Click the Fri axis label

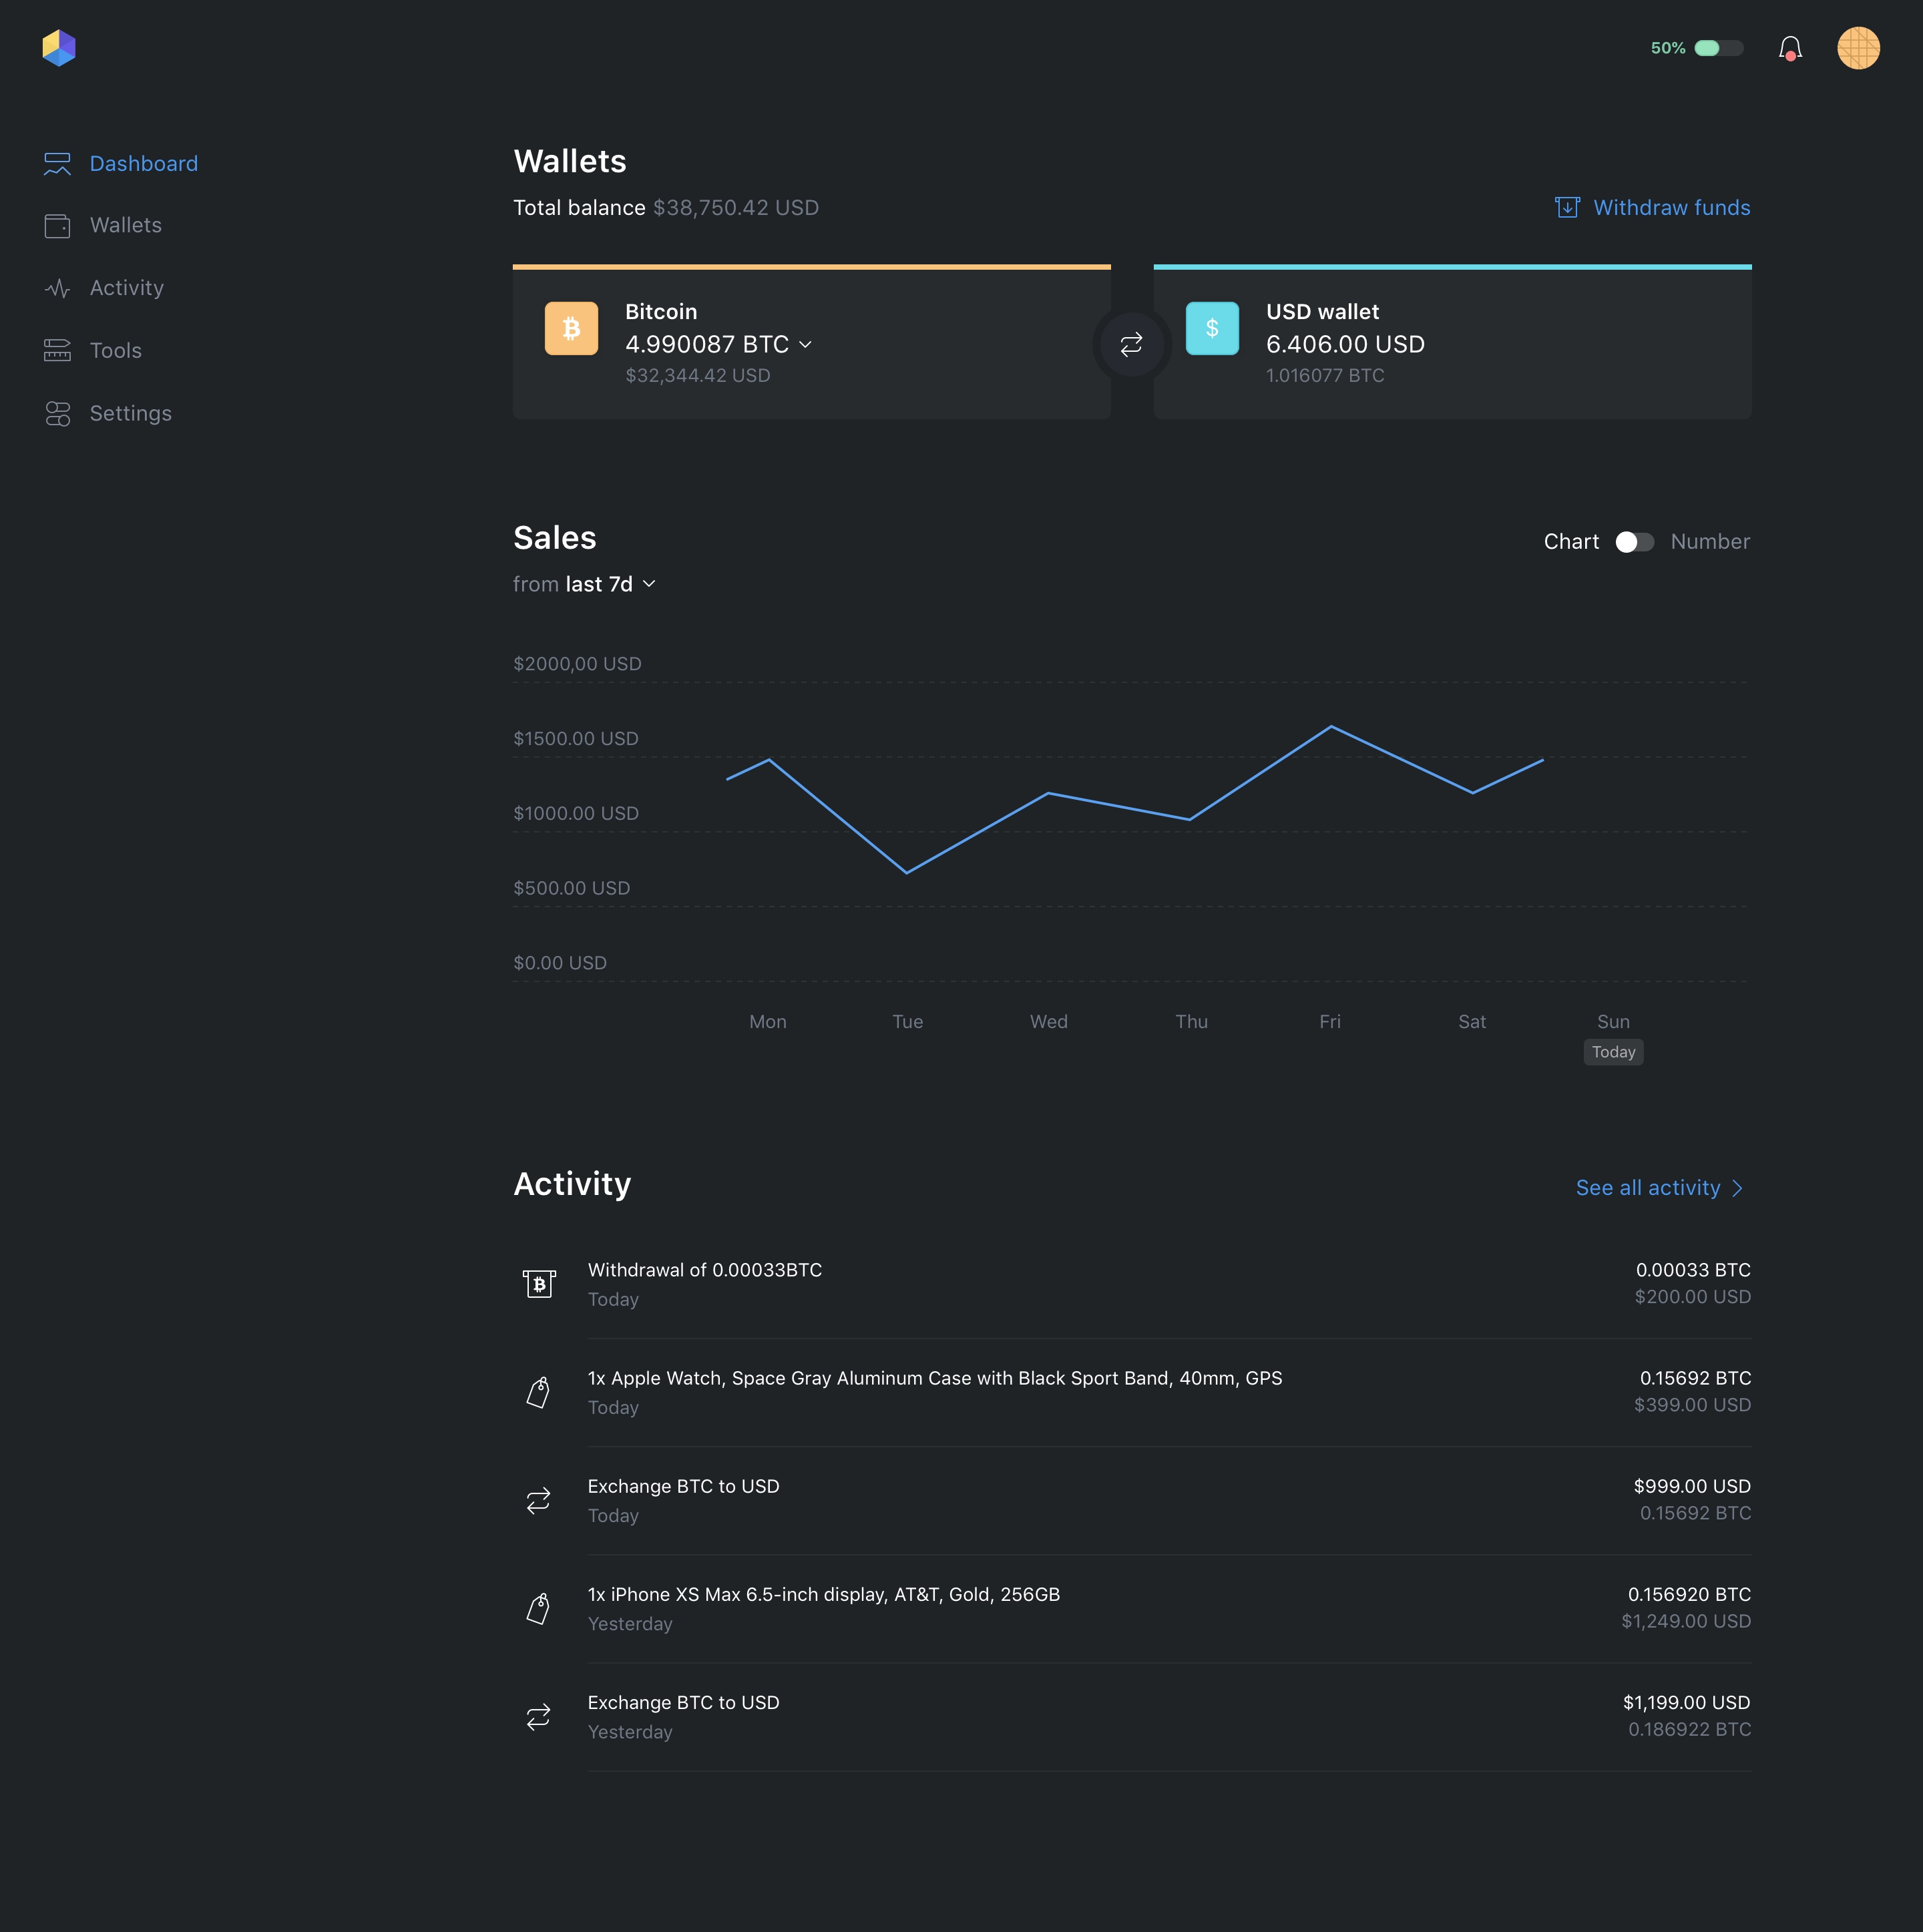[x=1329, y=1022]
